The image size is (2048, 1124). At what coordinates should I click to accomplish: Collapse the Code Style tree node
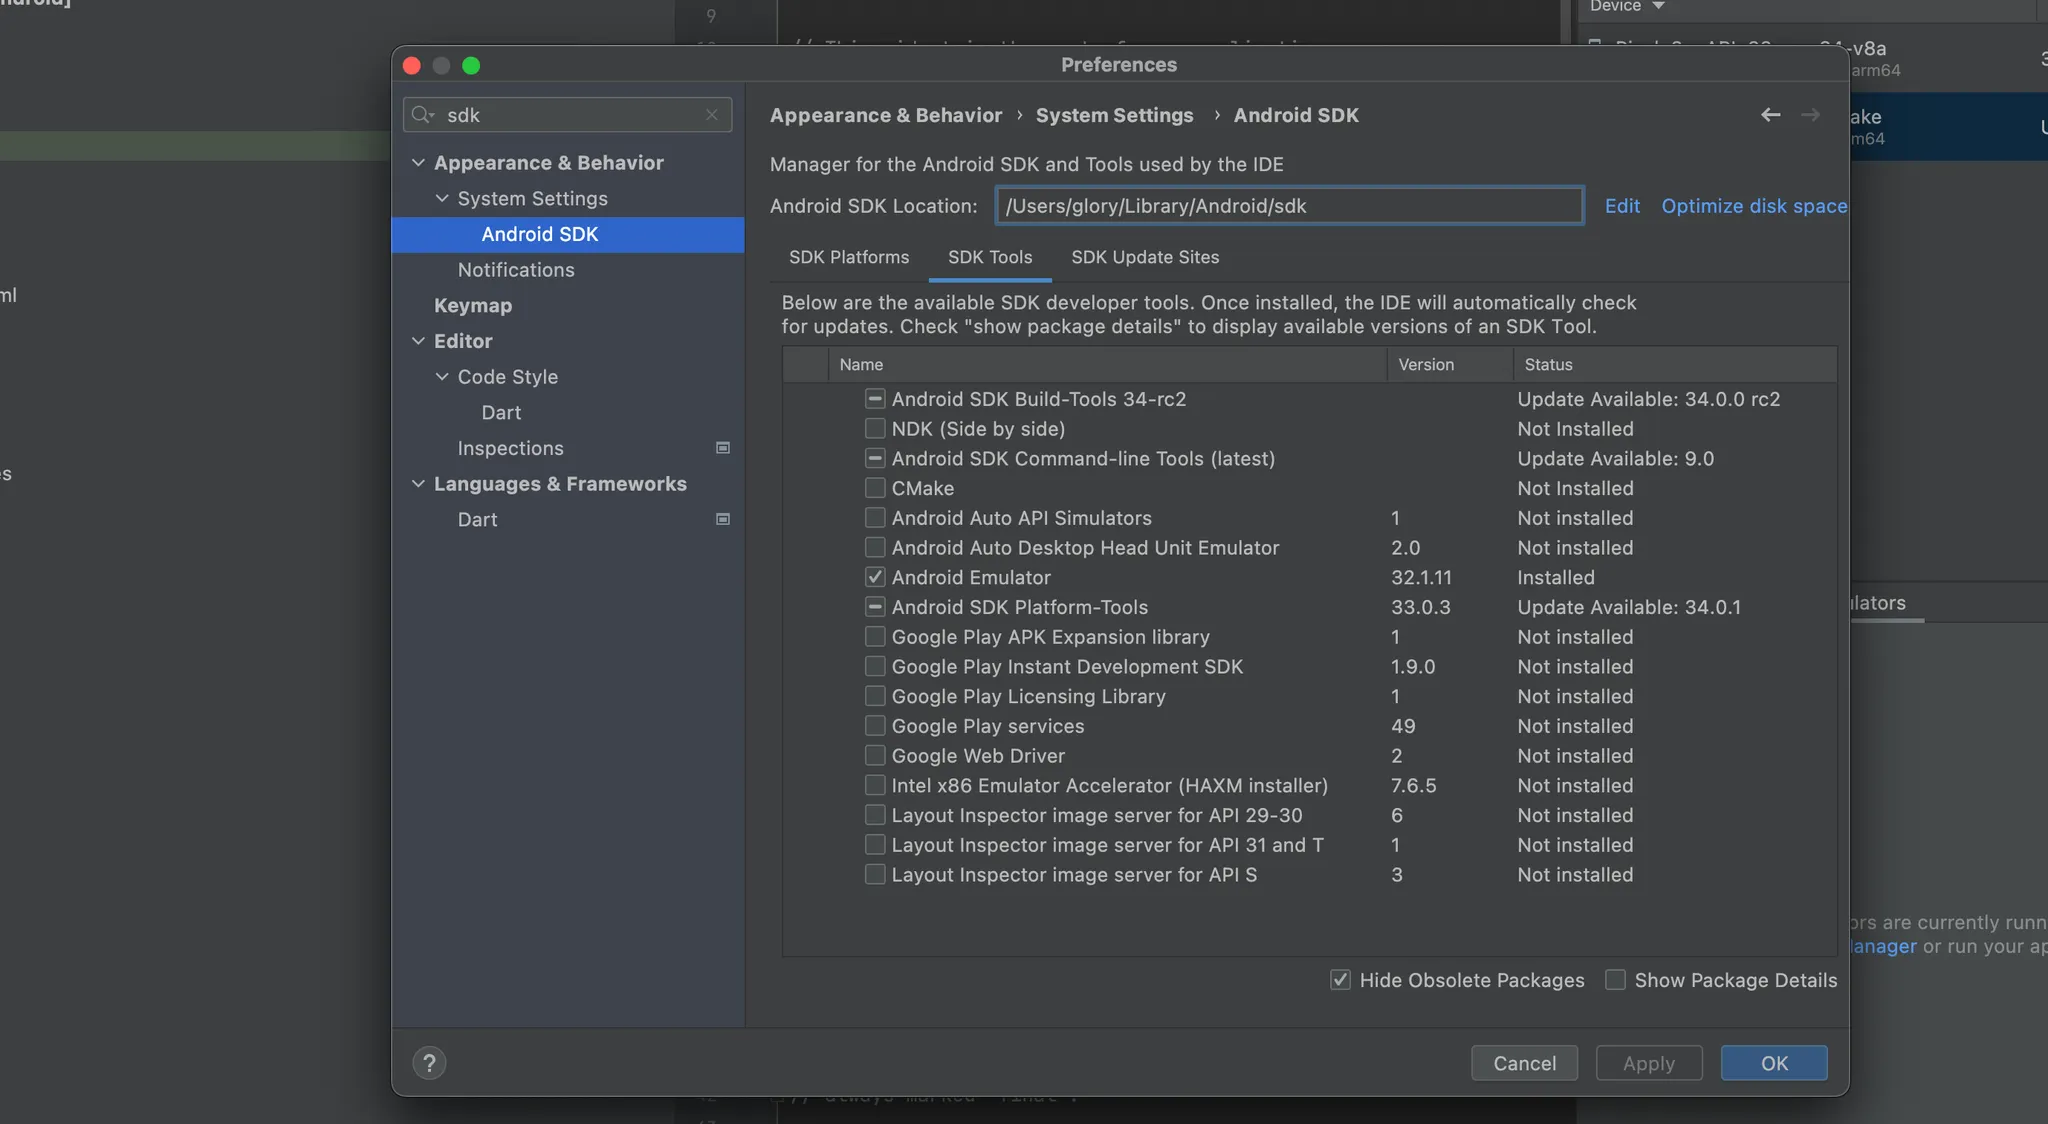click(x=442, y=377)
